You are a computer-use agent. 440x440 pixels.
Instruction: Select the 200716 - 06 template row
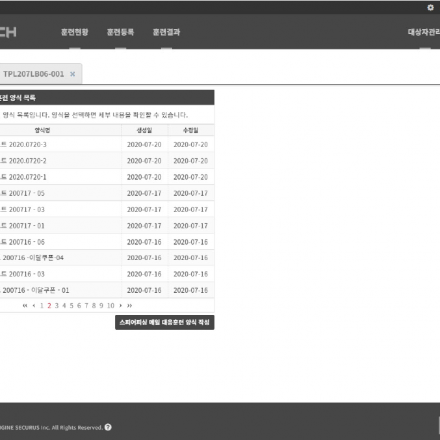[107, 242]
